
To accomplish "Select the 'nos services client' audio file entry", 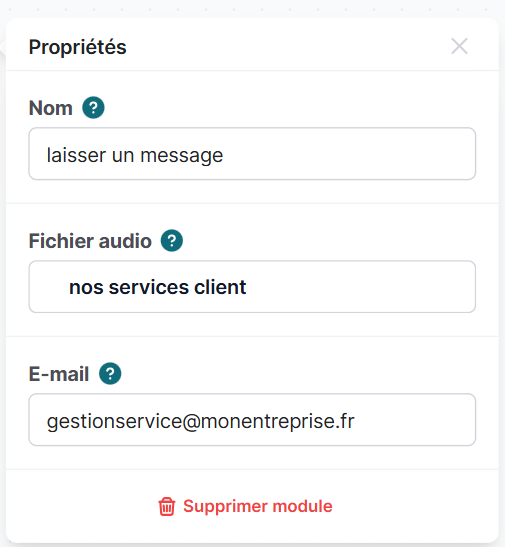I will coord(158,287).
